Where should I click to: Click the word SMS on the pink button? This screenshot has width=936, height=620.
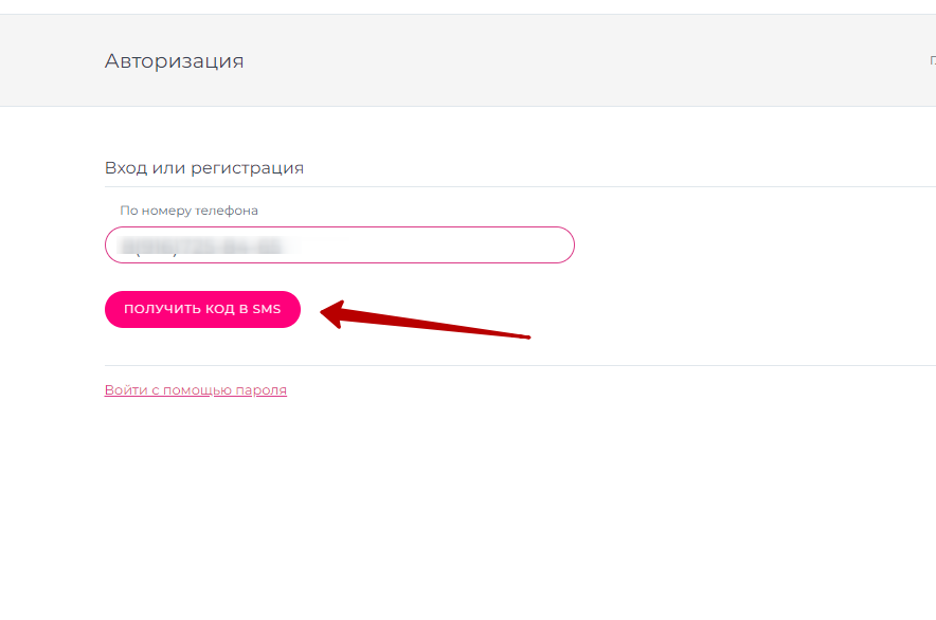pyautogui.click(x=266, y=310)
